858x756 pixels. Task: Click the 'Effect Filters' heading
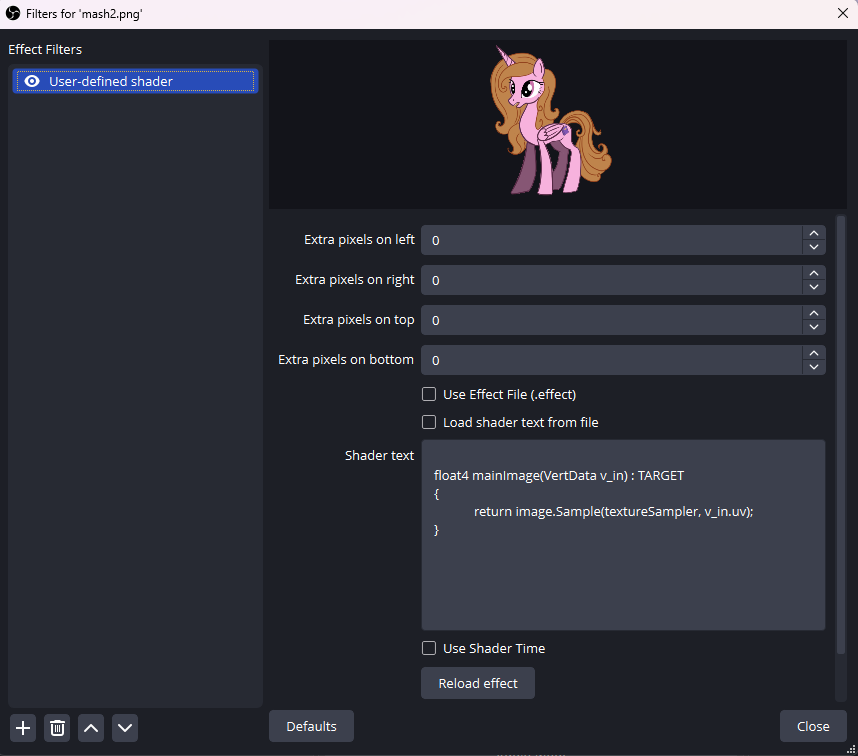[x=45, y=49]
